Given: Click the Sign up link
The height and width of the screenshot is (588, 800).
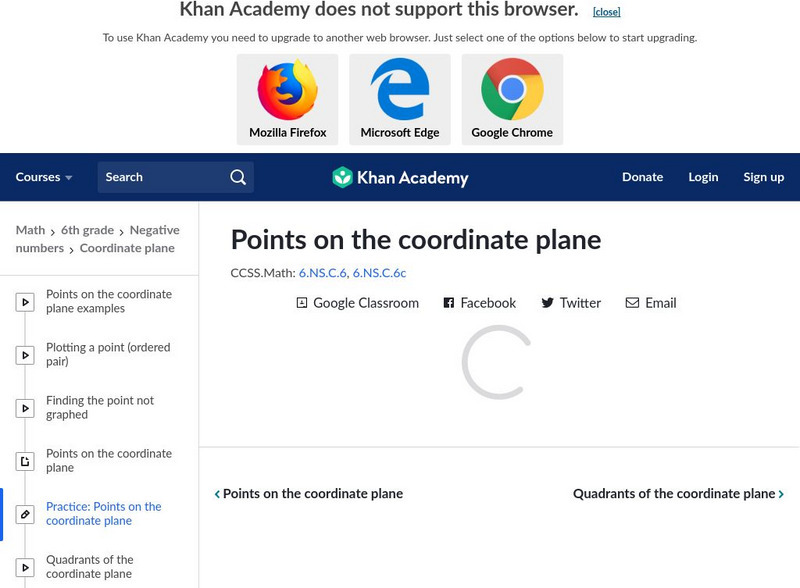Looking at the screenshot, I should coord(763,177).
